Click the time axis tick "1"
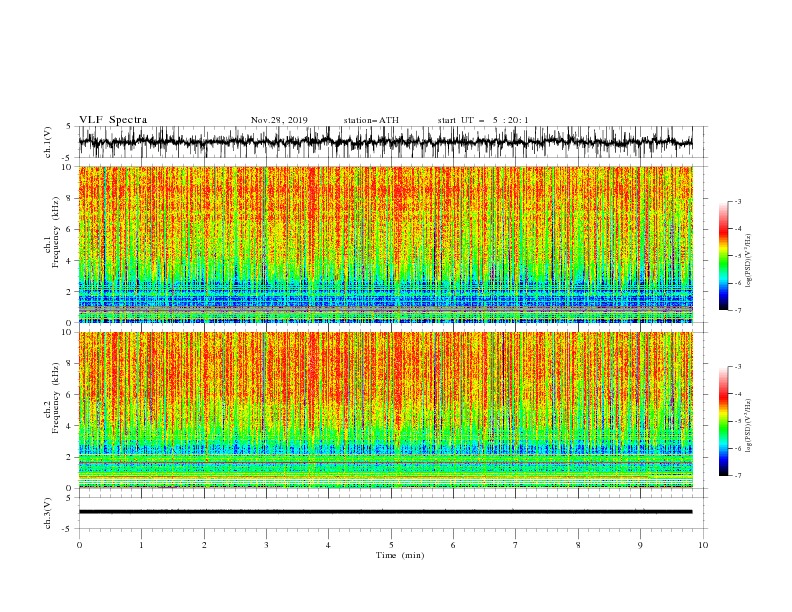This screenshot has height=612, width=792. point(141,545)
